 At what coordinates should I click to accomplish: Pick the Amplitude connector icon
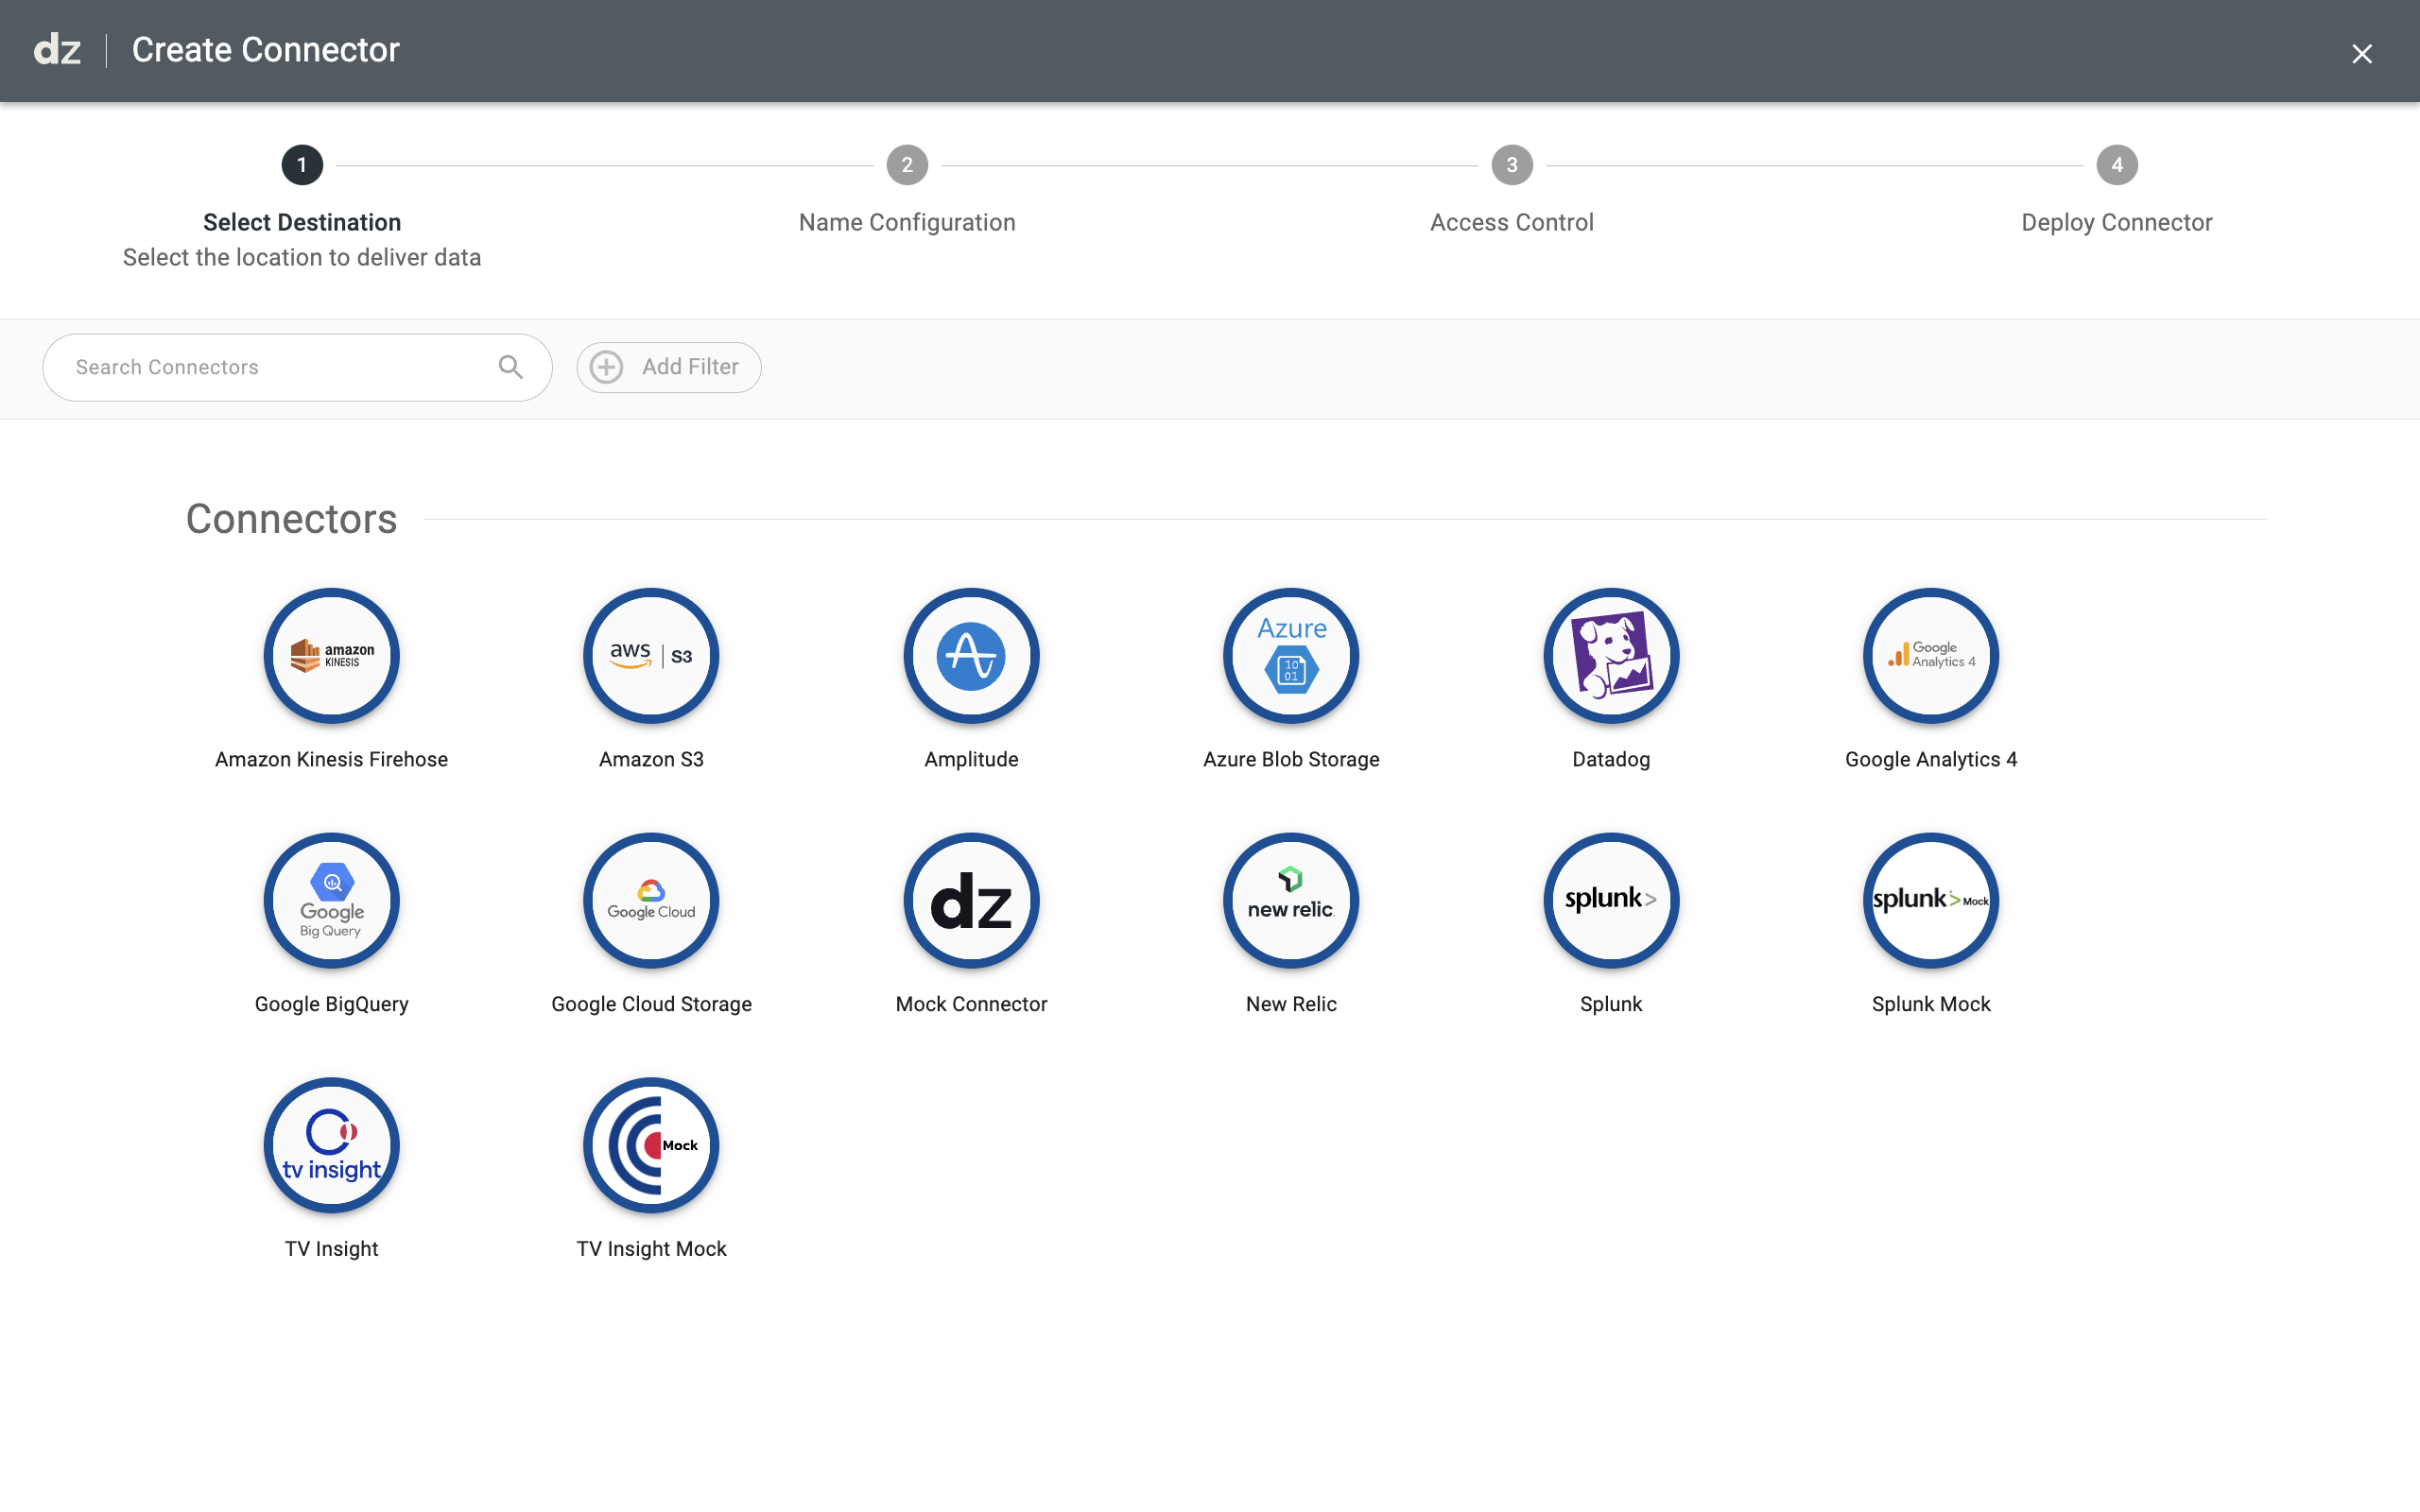pos(971,656)
